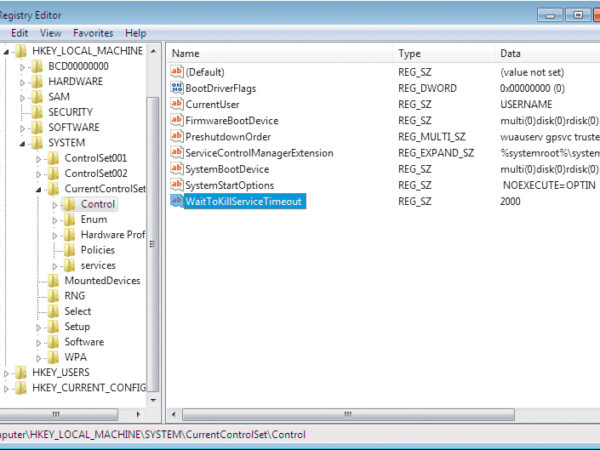Expand the ControlSet001 key
Image resolution: width=600 pixels, height=450 pixels.
click(x=39, y=159)
